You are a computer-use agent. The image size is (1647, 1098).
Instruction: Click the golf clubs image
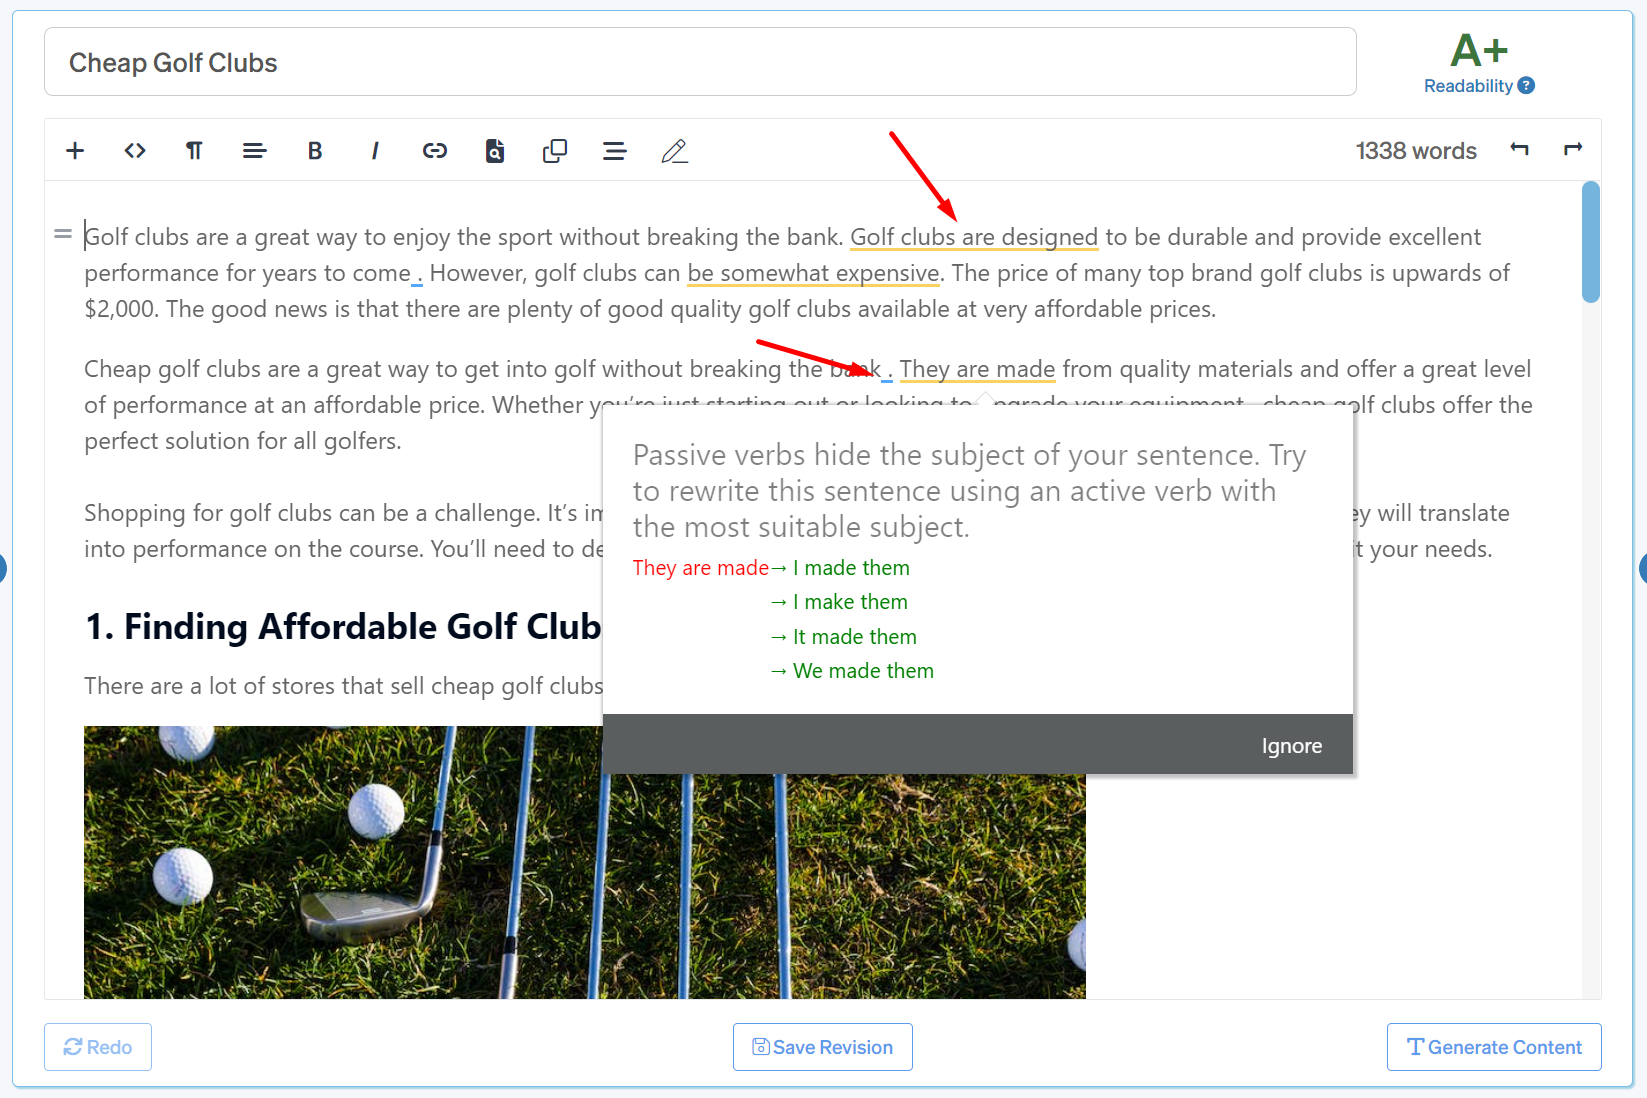coord(585,862)
